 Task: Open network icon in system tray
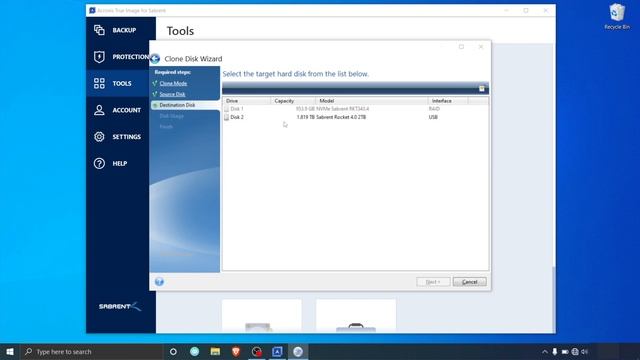click(x=575, y=351)
